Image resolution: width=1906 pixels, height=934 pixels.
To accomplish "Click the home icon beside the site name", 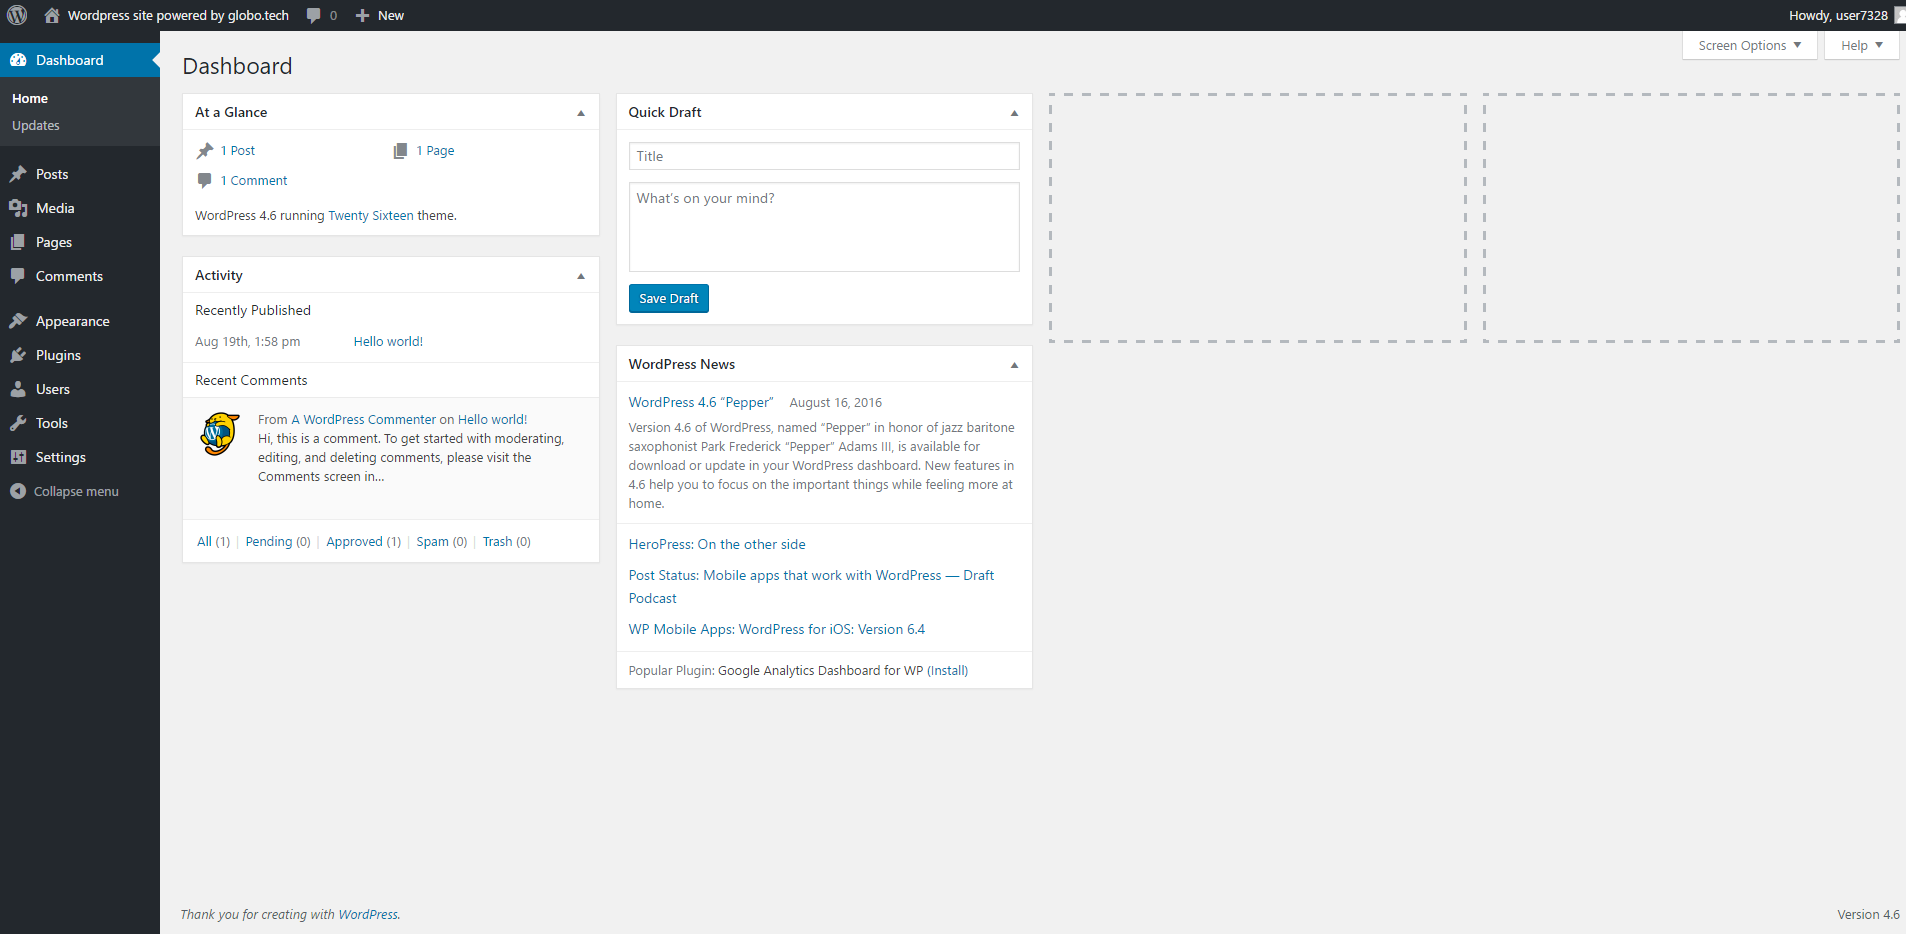I will (52, 15).
